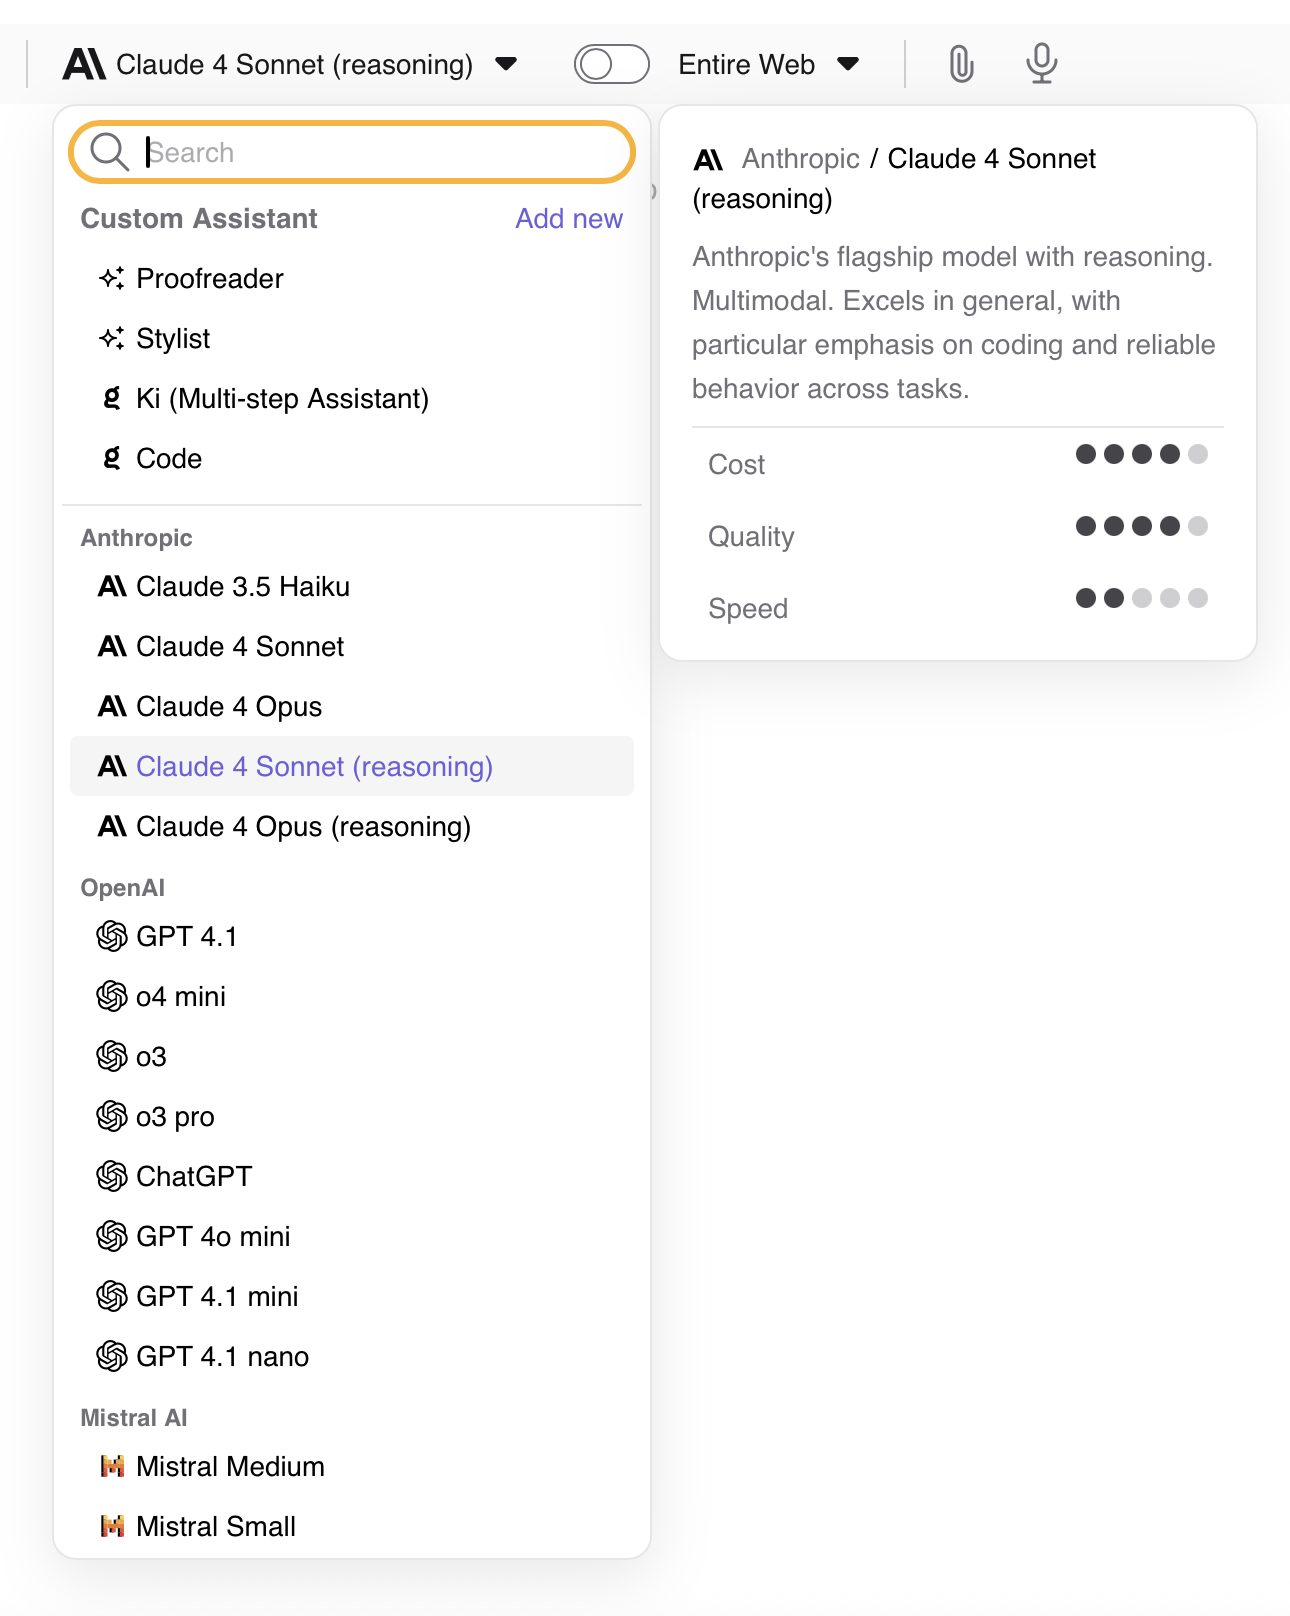Select Claude 4 Opus (reasoning) model
The height and width of the screenshot is (1616, 1290).
click(x=303, y=827)
